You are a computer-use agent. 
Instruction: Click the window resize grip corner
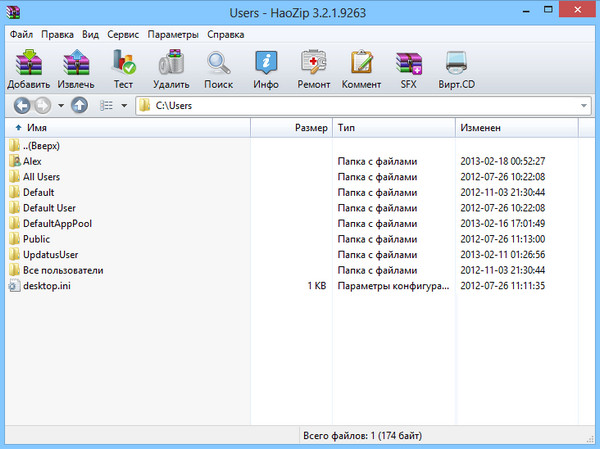click(x=590, y=439)
